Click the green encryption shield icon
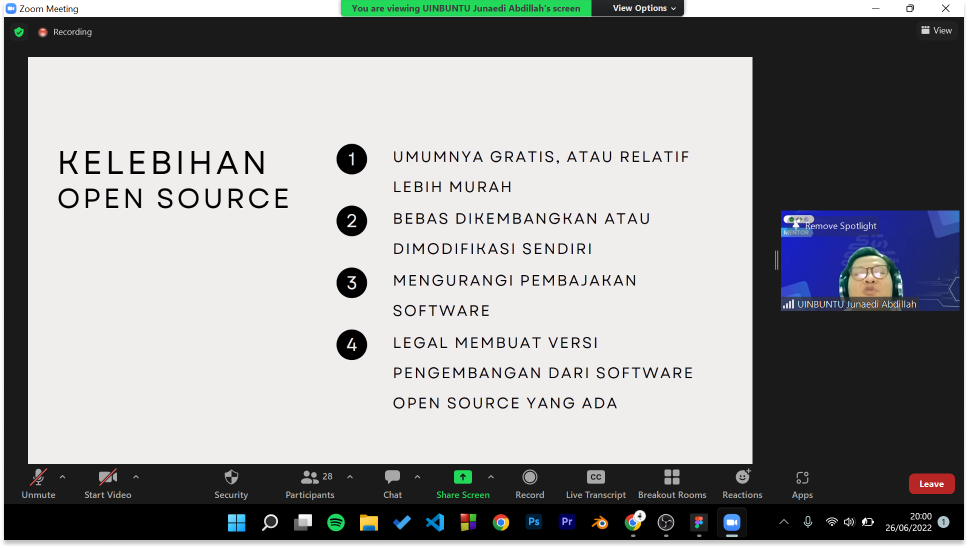This screenshot has height=548, width=968. [19, 32]
